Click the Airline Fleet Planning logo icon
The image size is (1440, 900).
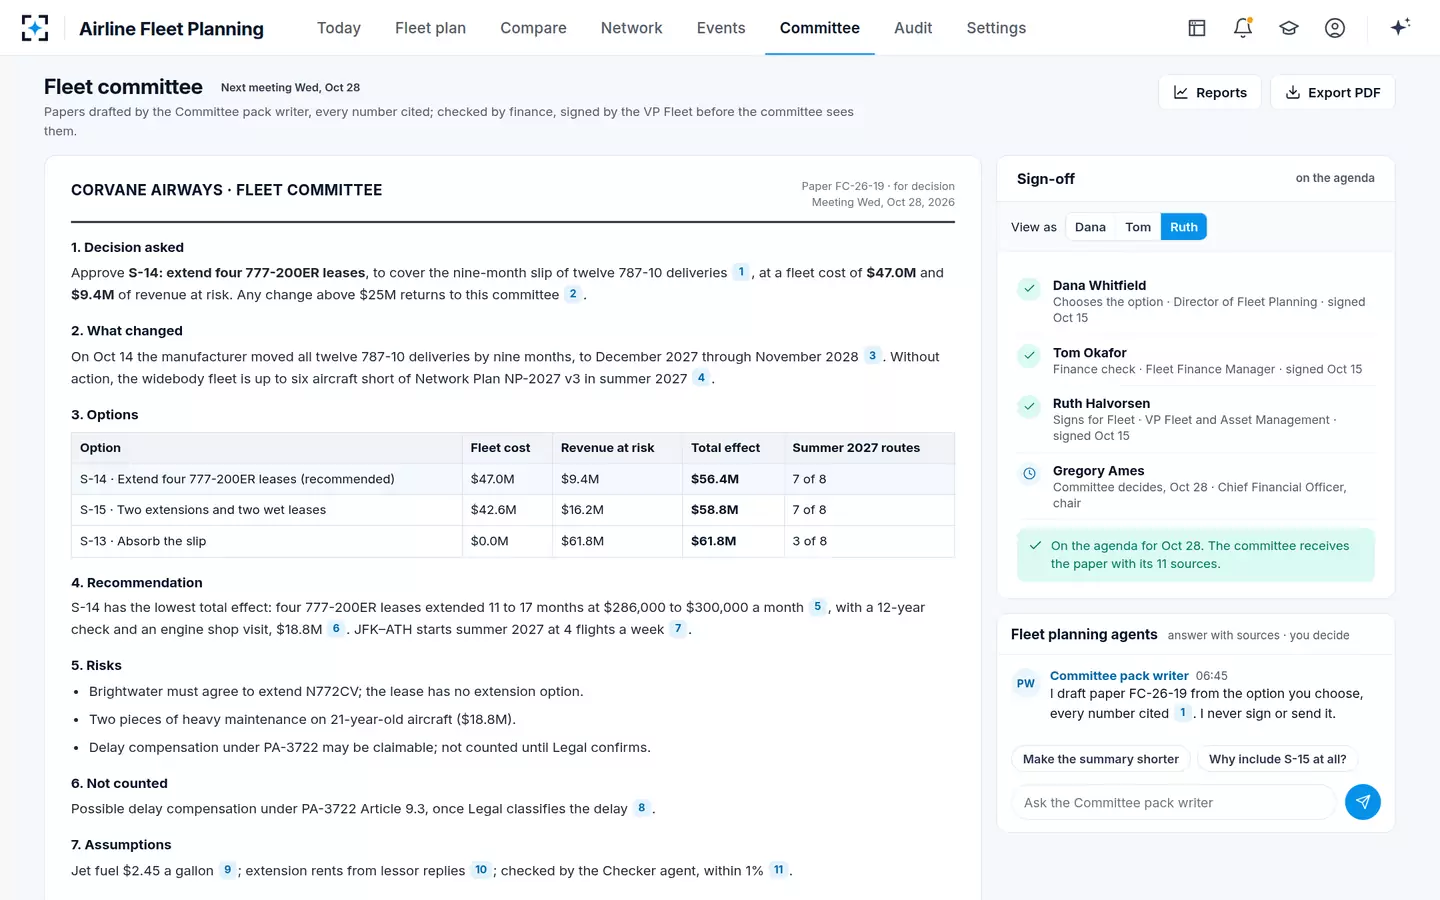coord(35,28)
